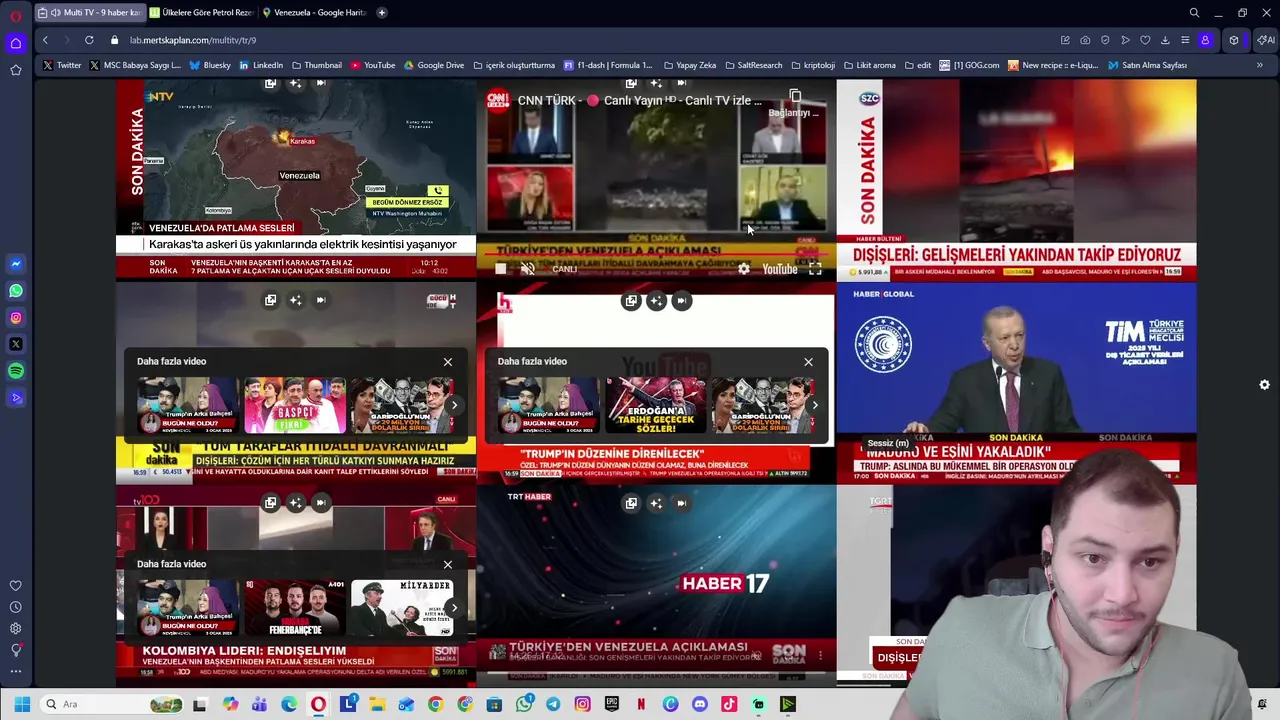Image resolution: width=1280 pixels, height=720 pixels.
Task: Jump to live with CANLI button
Action: pos(565,269)
